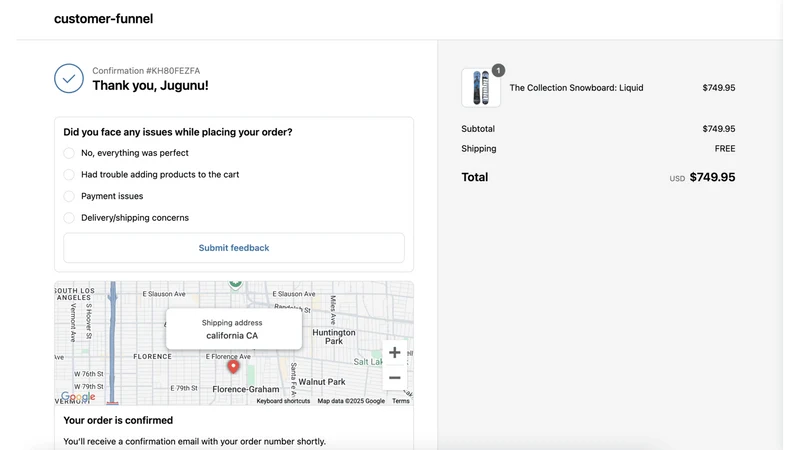This screenshot has width=800, height=450.
Task: Click the USD currency label
Action: coord(677,179)
